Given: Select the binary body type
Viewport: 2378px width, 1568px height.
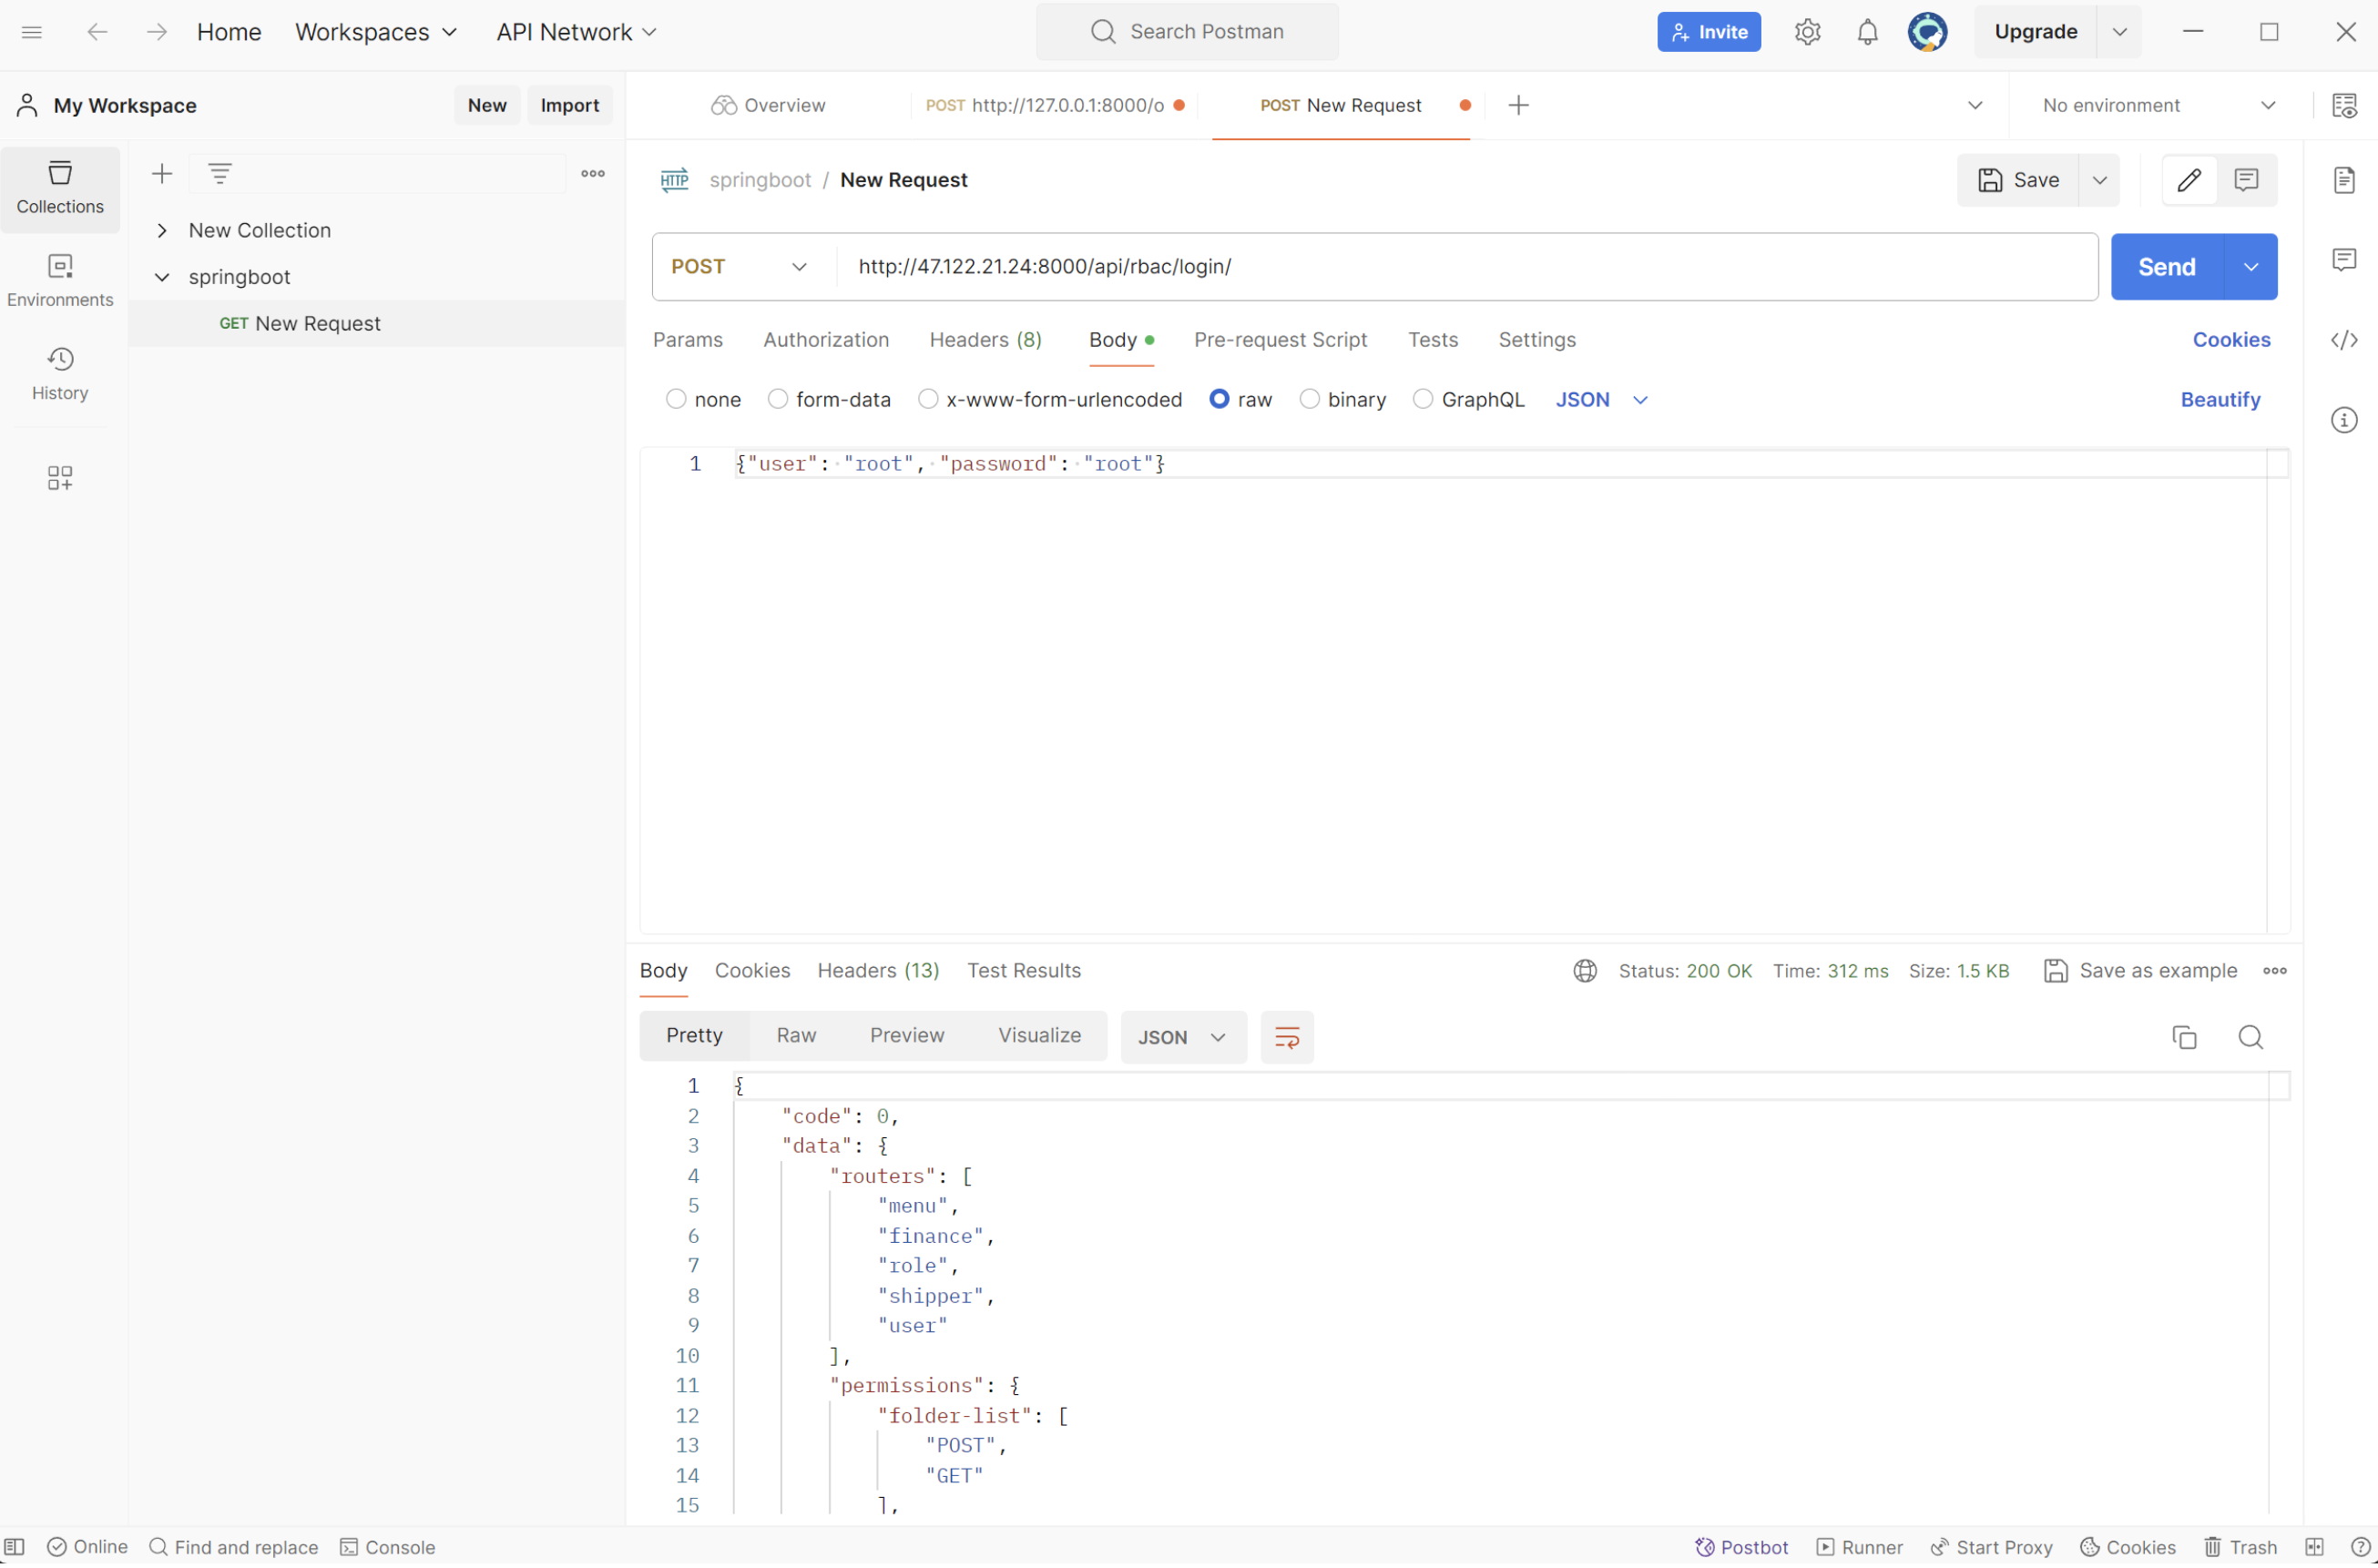Looking at the screenshot, I should tap(1308, 400).
